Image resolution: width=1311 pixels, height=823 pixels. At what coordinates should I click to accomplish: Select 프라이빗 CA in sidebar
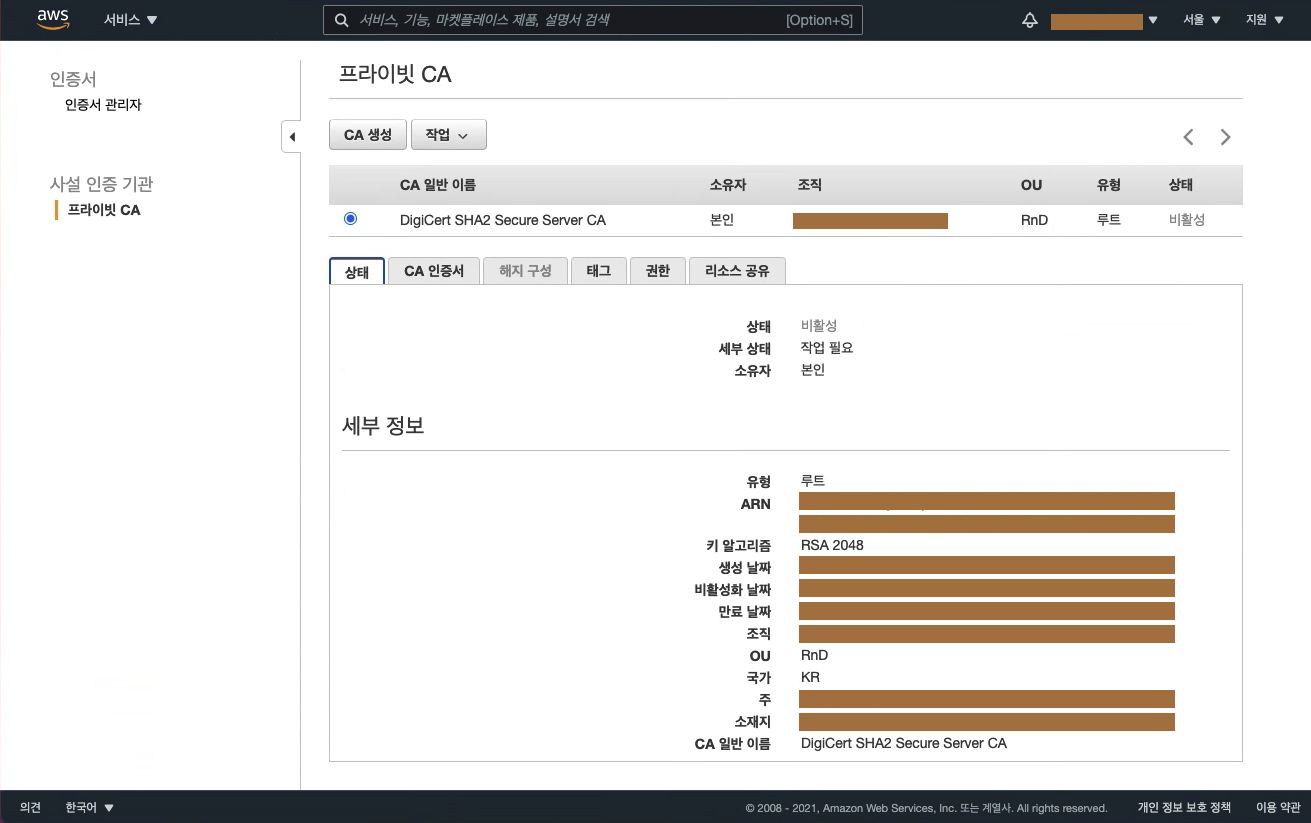[104, 210]
